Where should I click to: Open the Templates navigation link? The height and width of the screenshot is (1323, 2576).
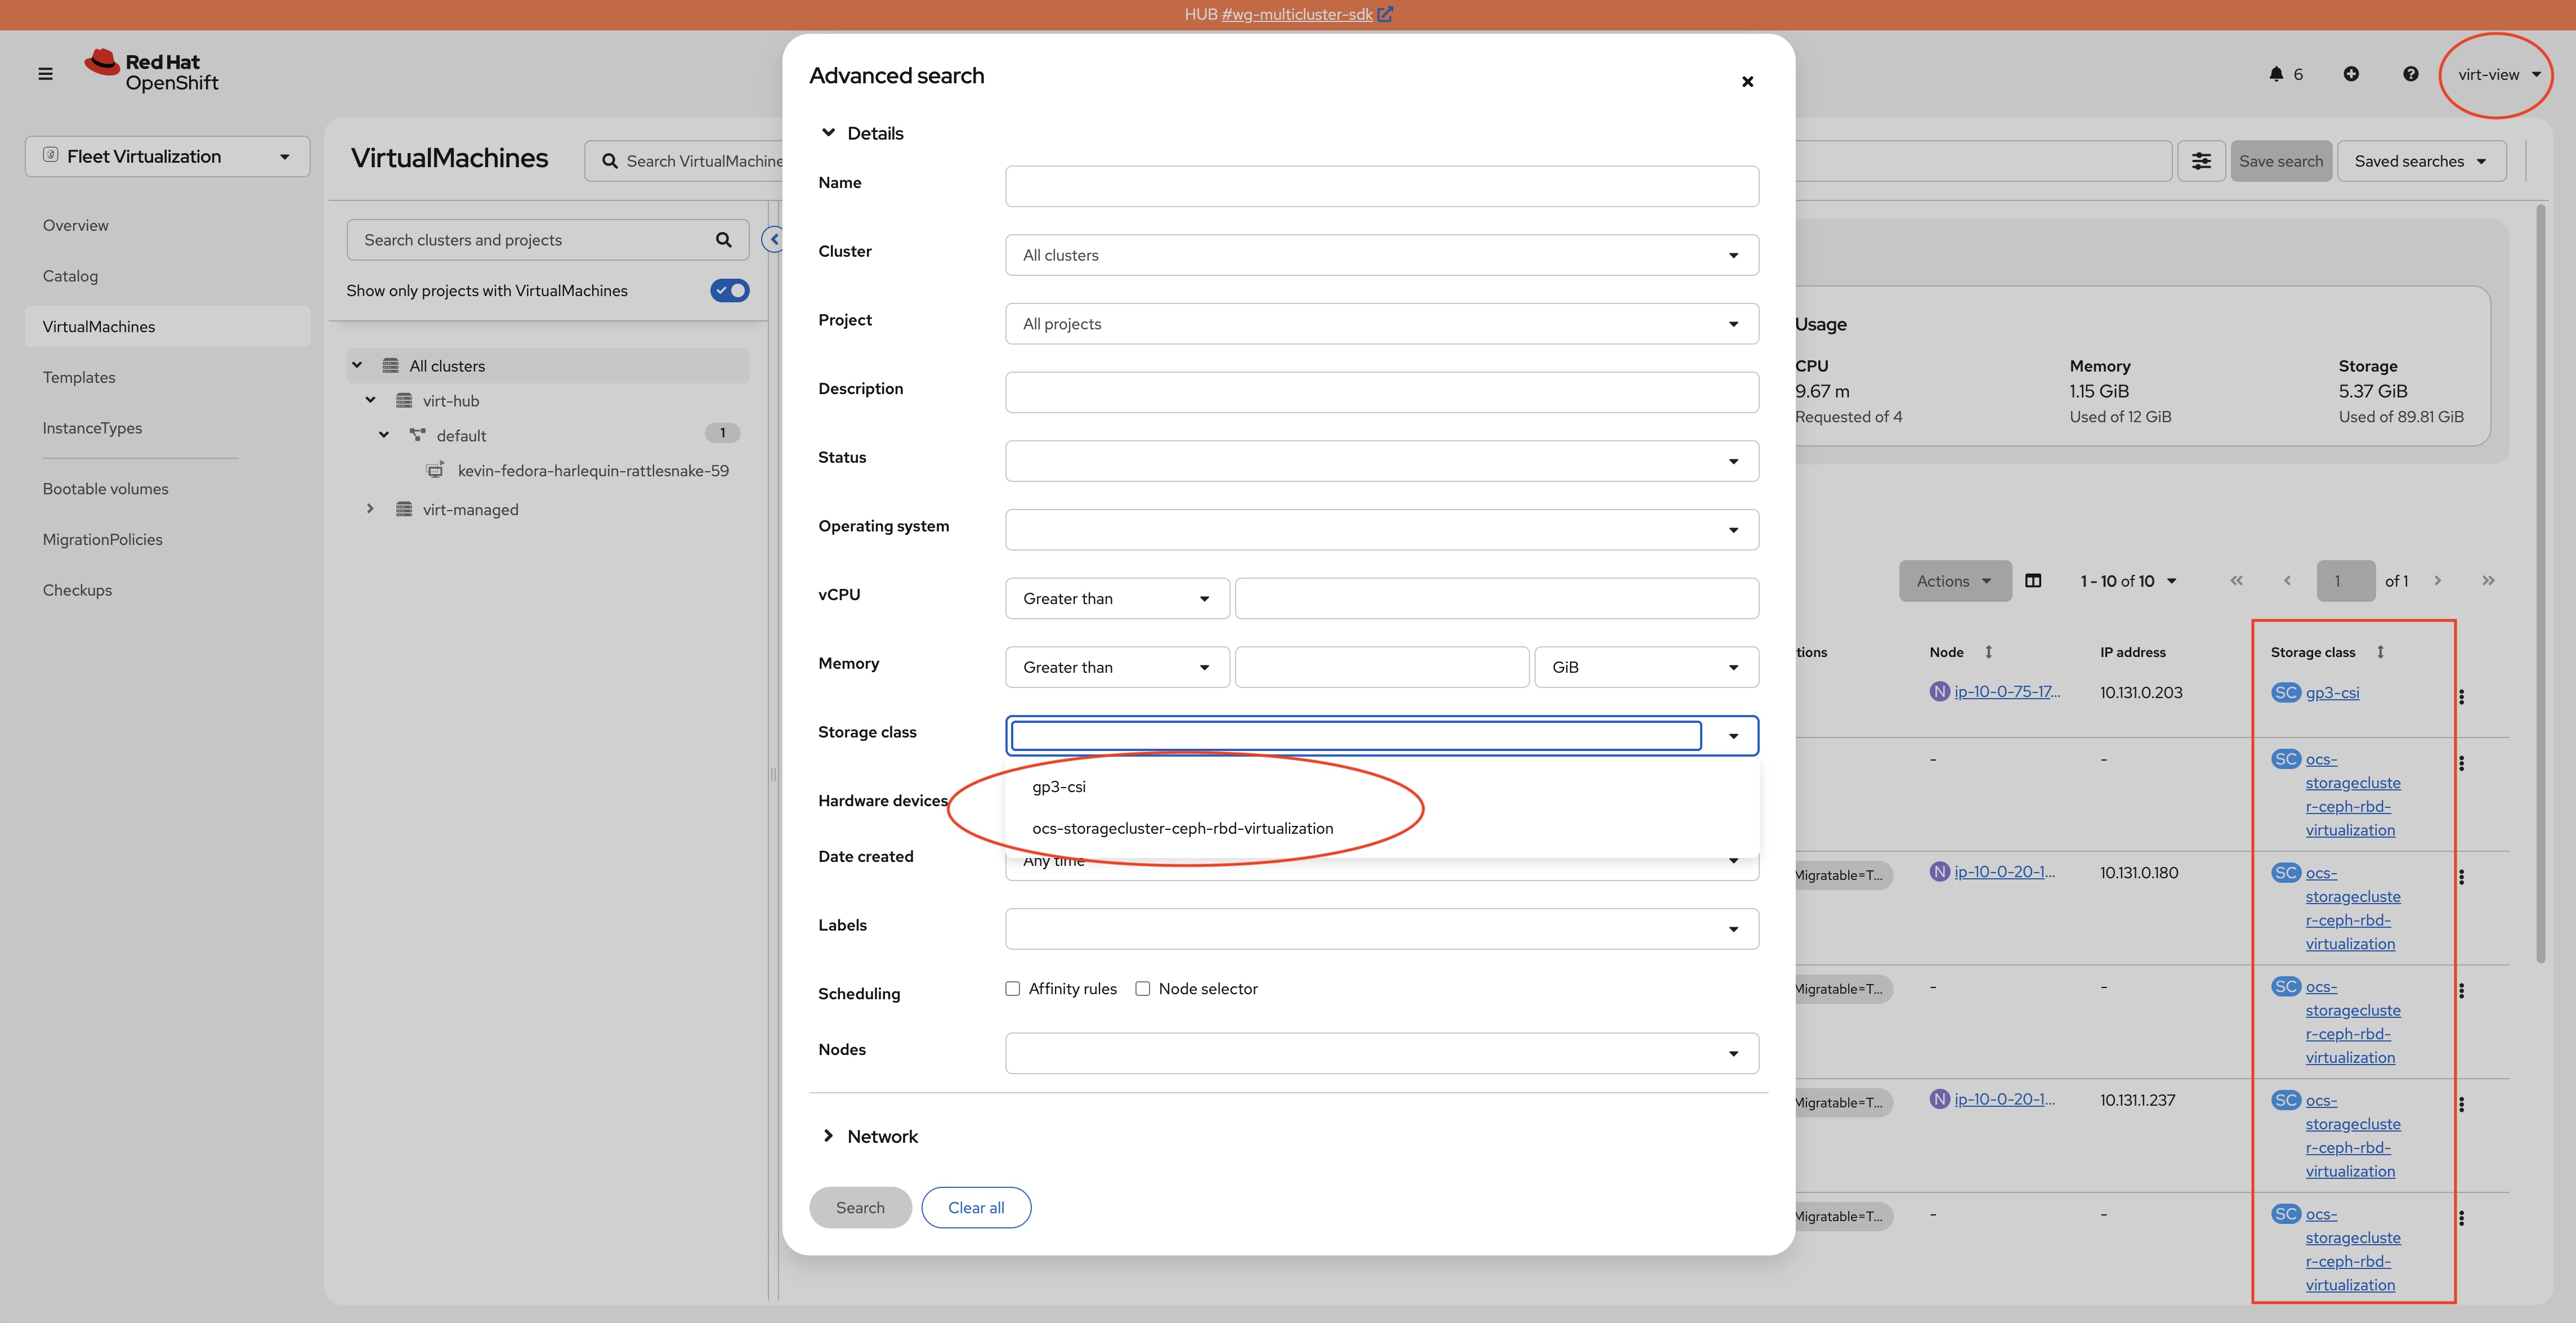click(x=79, y=377)
